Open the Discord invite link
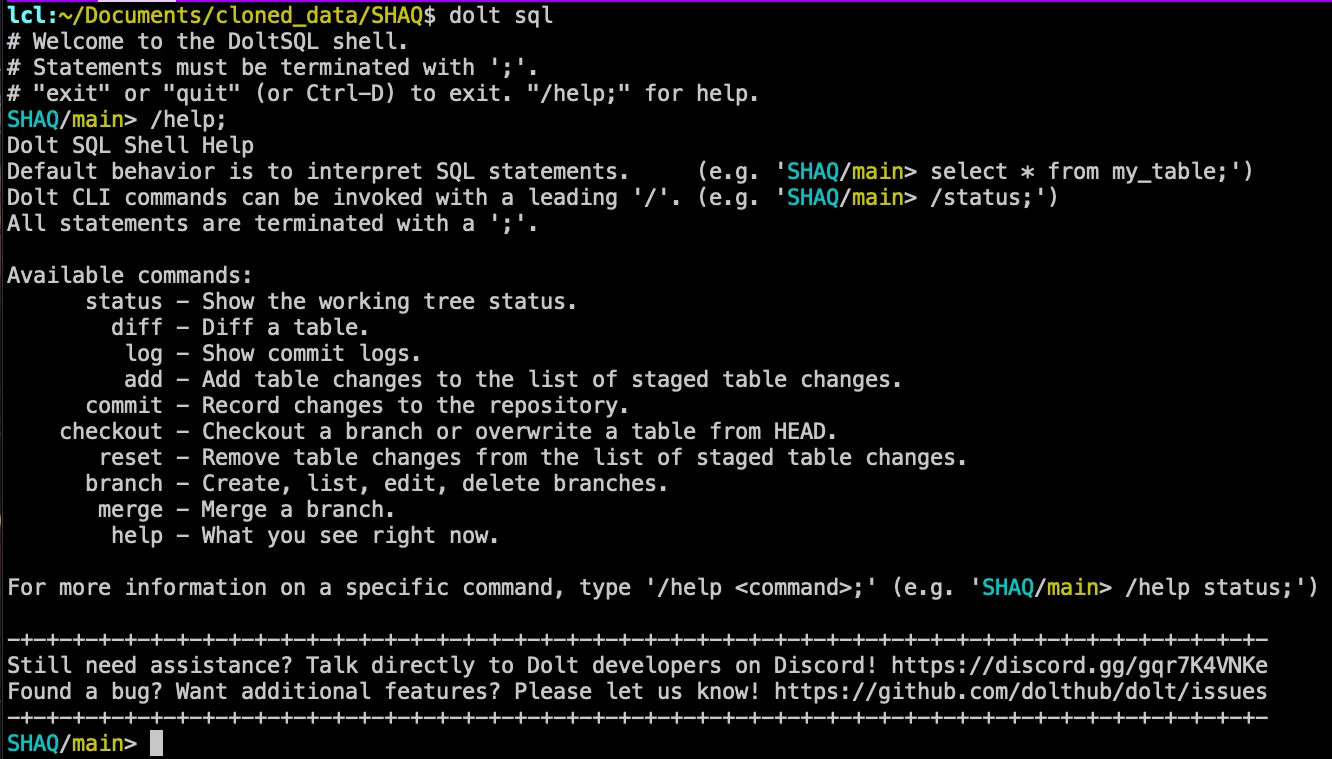1332x759 pixels. tap(1079, 666)
